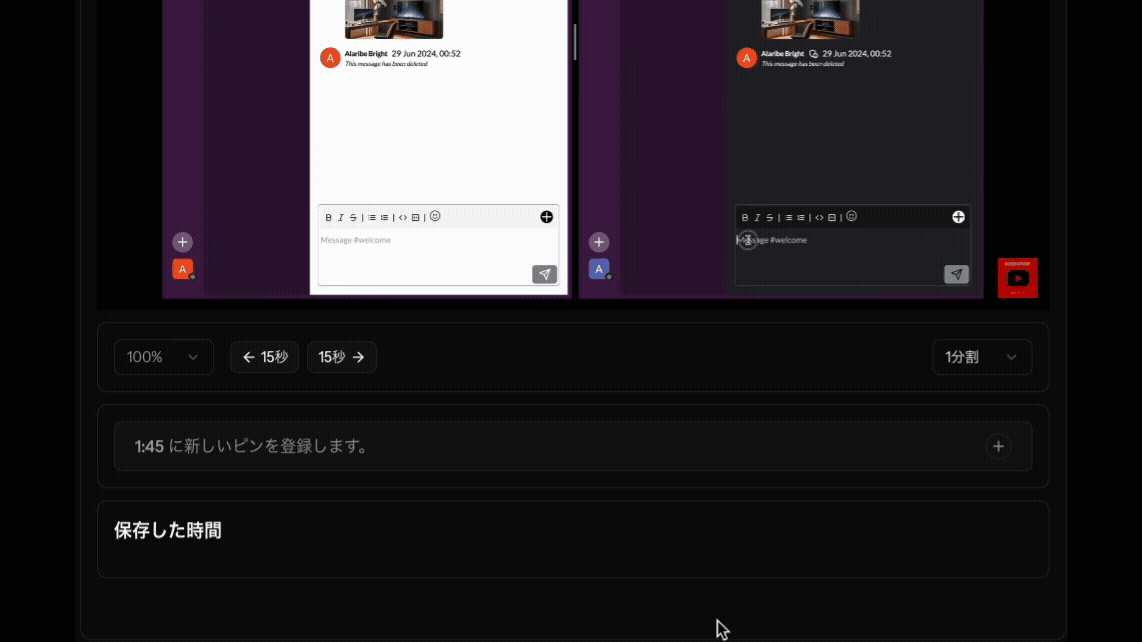Open the emoji picker
Viewport: 1142px width, 642px height.
pos(436,216)
